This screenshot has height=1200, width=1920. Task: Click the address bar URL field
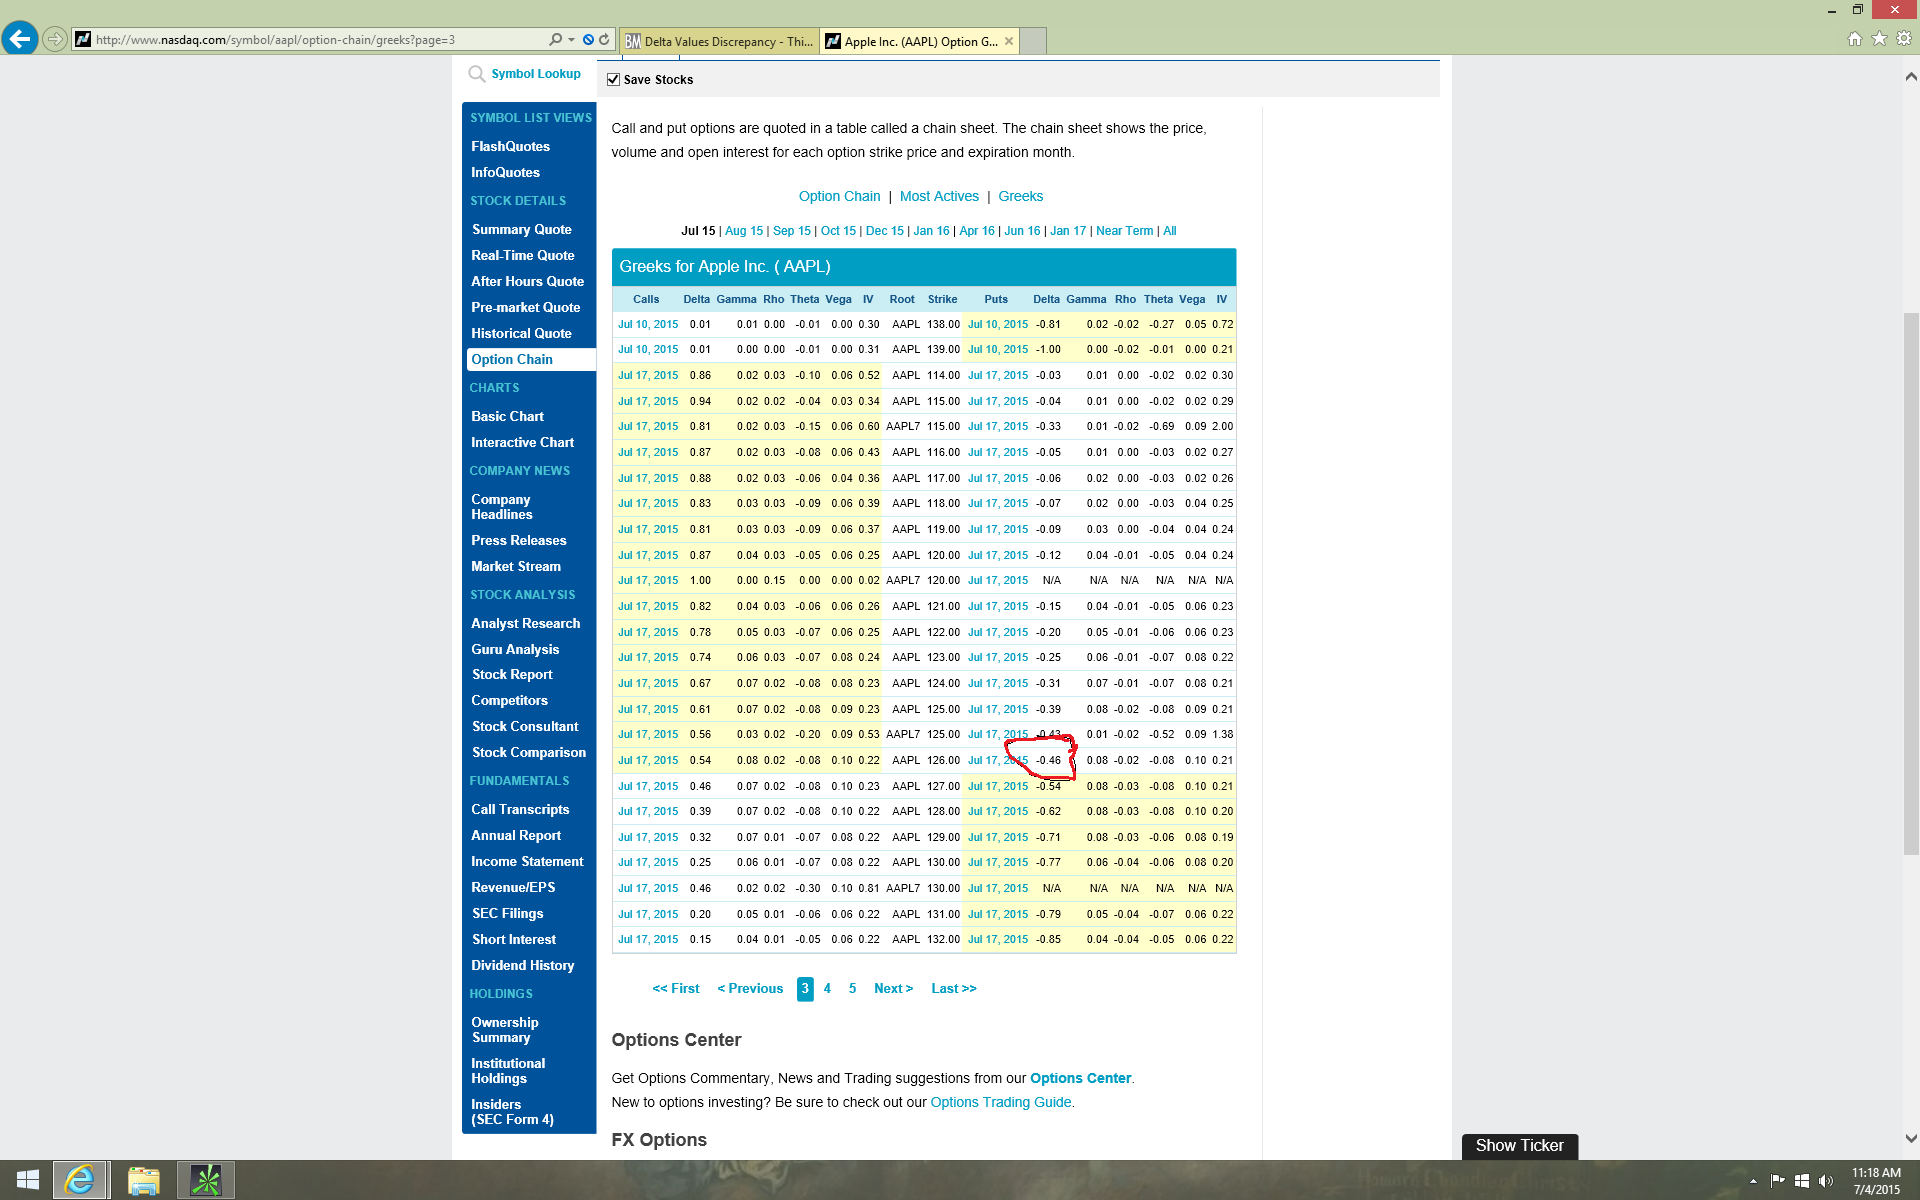click(318, 40)
